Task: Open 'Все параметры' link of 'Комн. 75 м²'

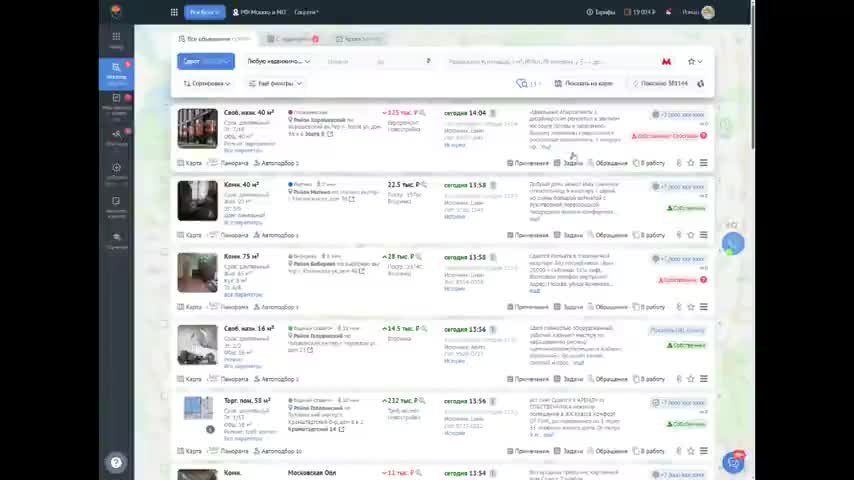Action: click(243, 294)
